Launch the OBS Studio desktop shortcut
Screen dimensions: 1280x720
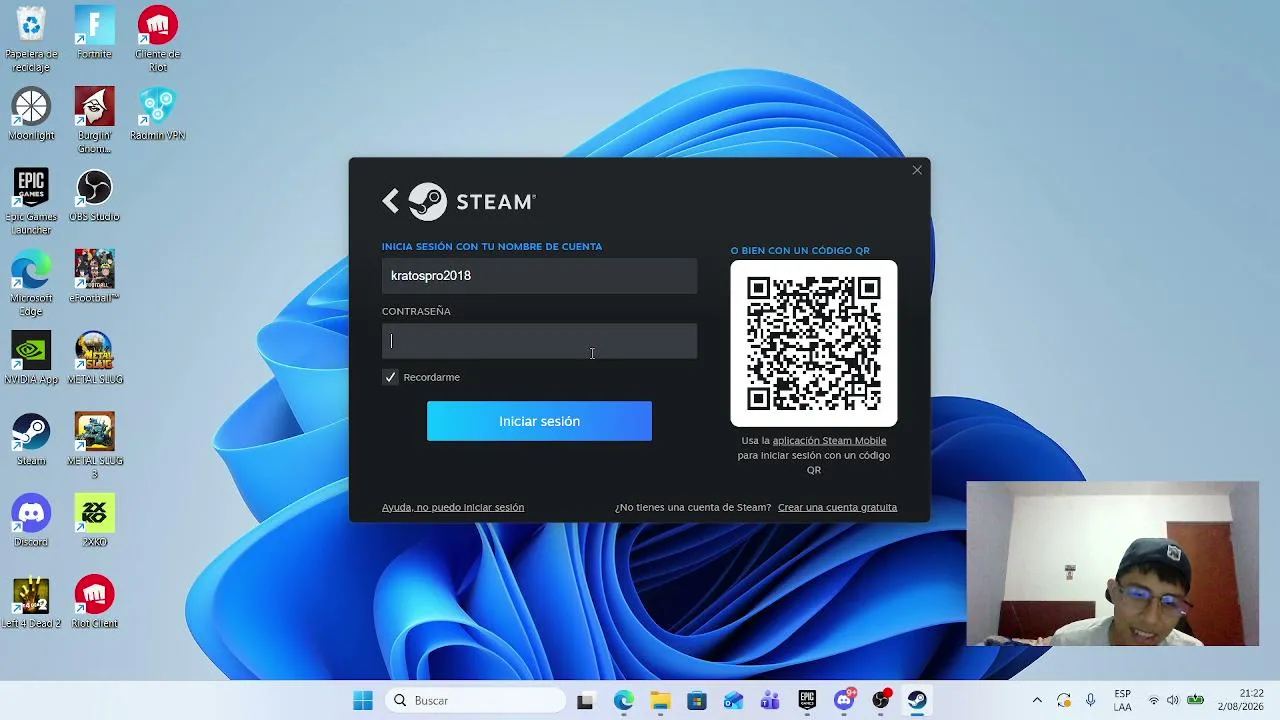click(94, 195)
